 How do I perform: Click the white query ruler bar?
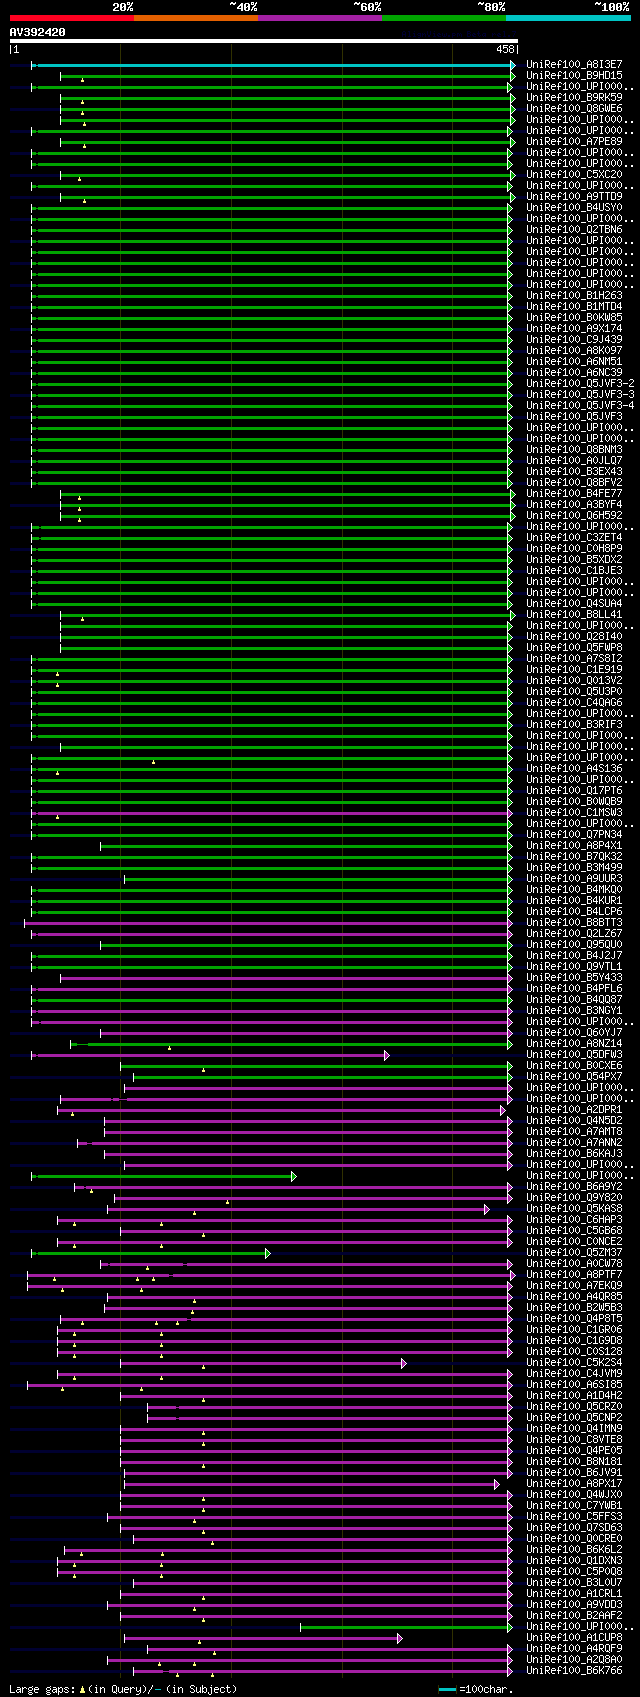pos(263,41)
